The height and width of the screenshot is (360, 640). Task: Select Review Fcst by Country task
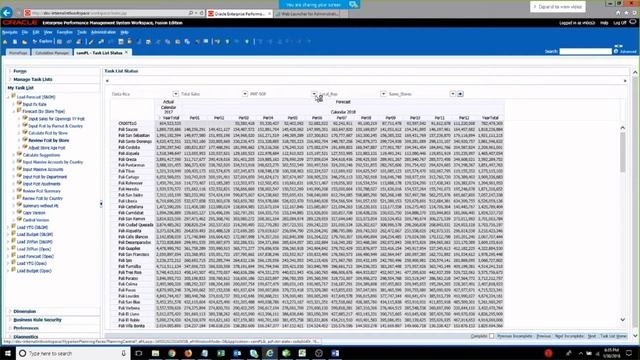pos(42,198)
